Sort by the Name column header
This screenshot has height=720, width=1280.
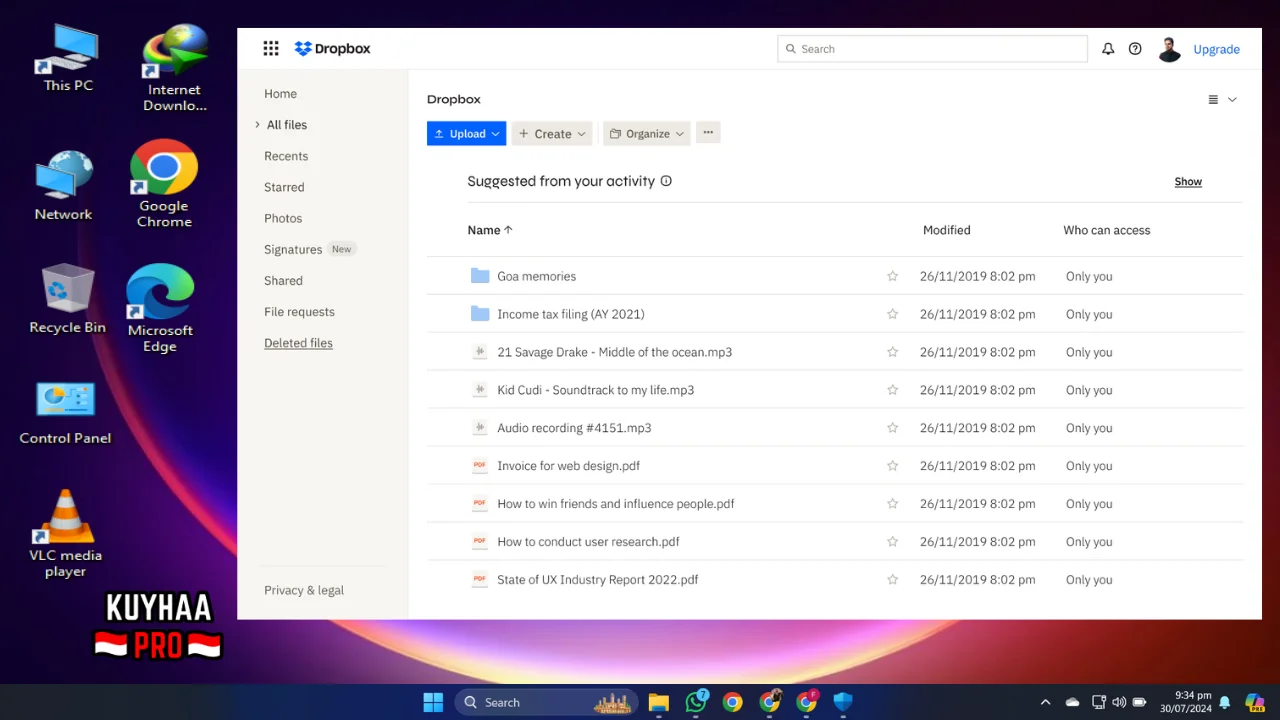pyautogui.click(x=490, y=230)
